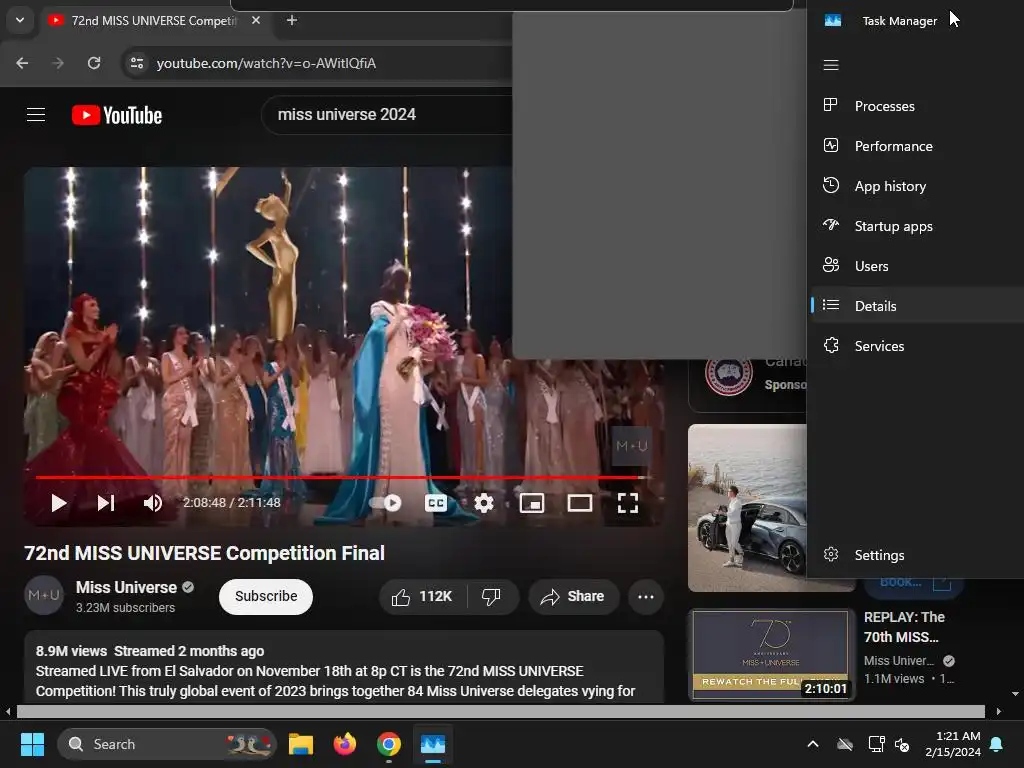The width and height of the screenshot is (1024, 768).
Task: Click the browser address bar URL
Action: pos(266,63)
